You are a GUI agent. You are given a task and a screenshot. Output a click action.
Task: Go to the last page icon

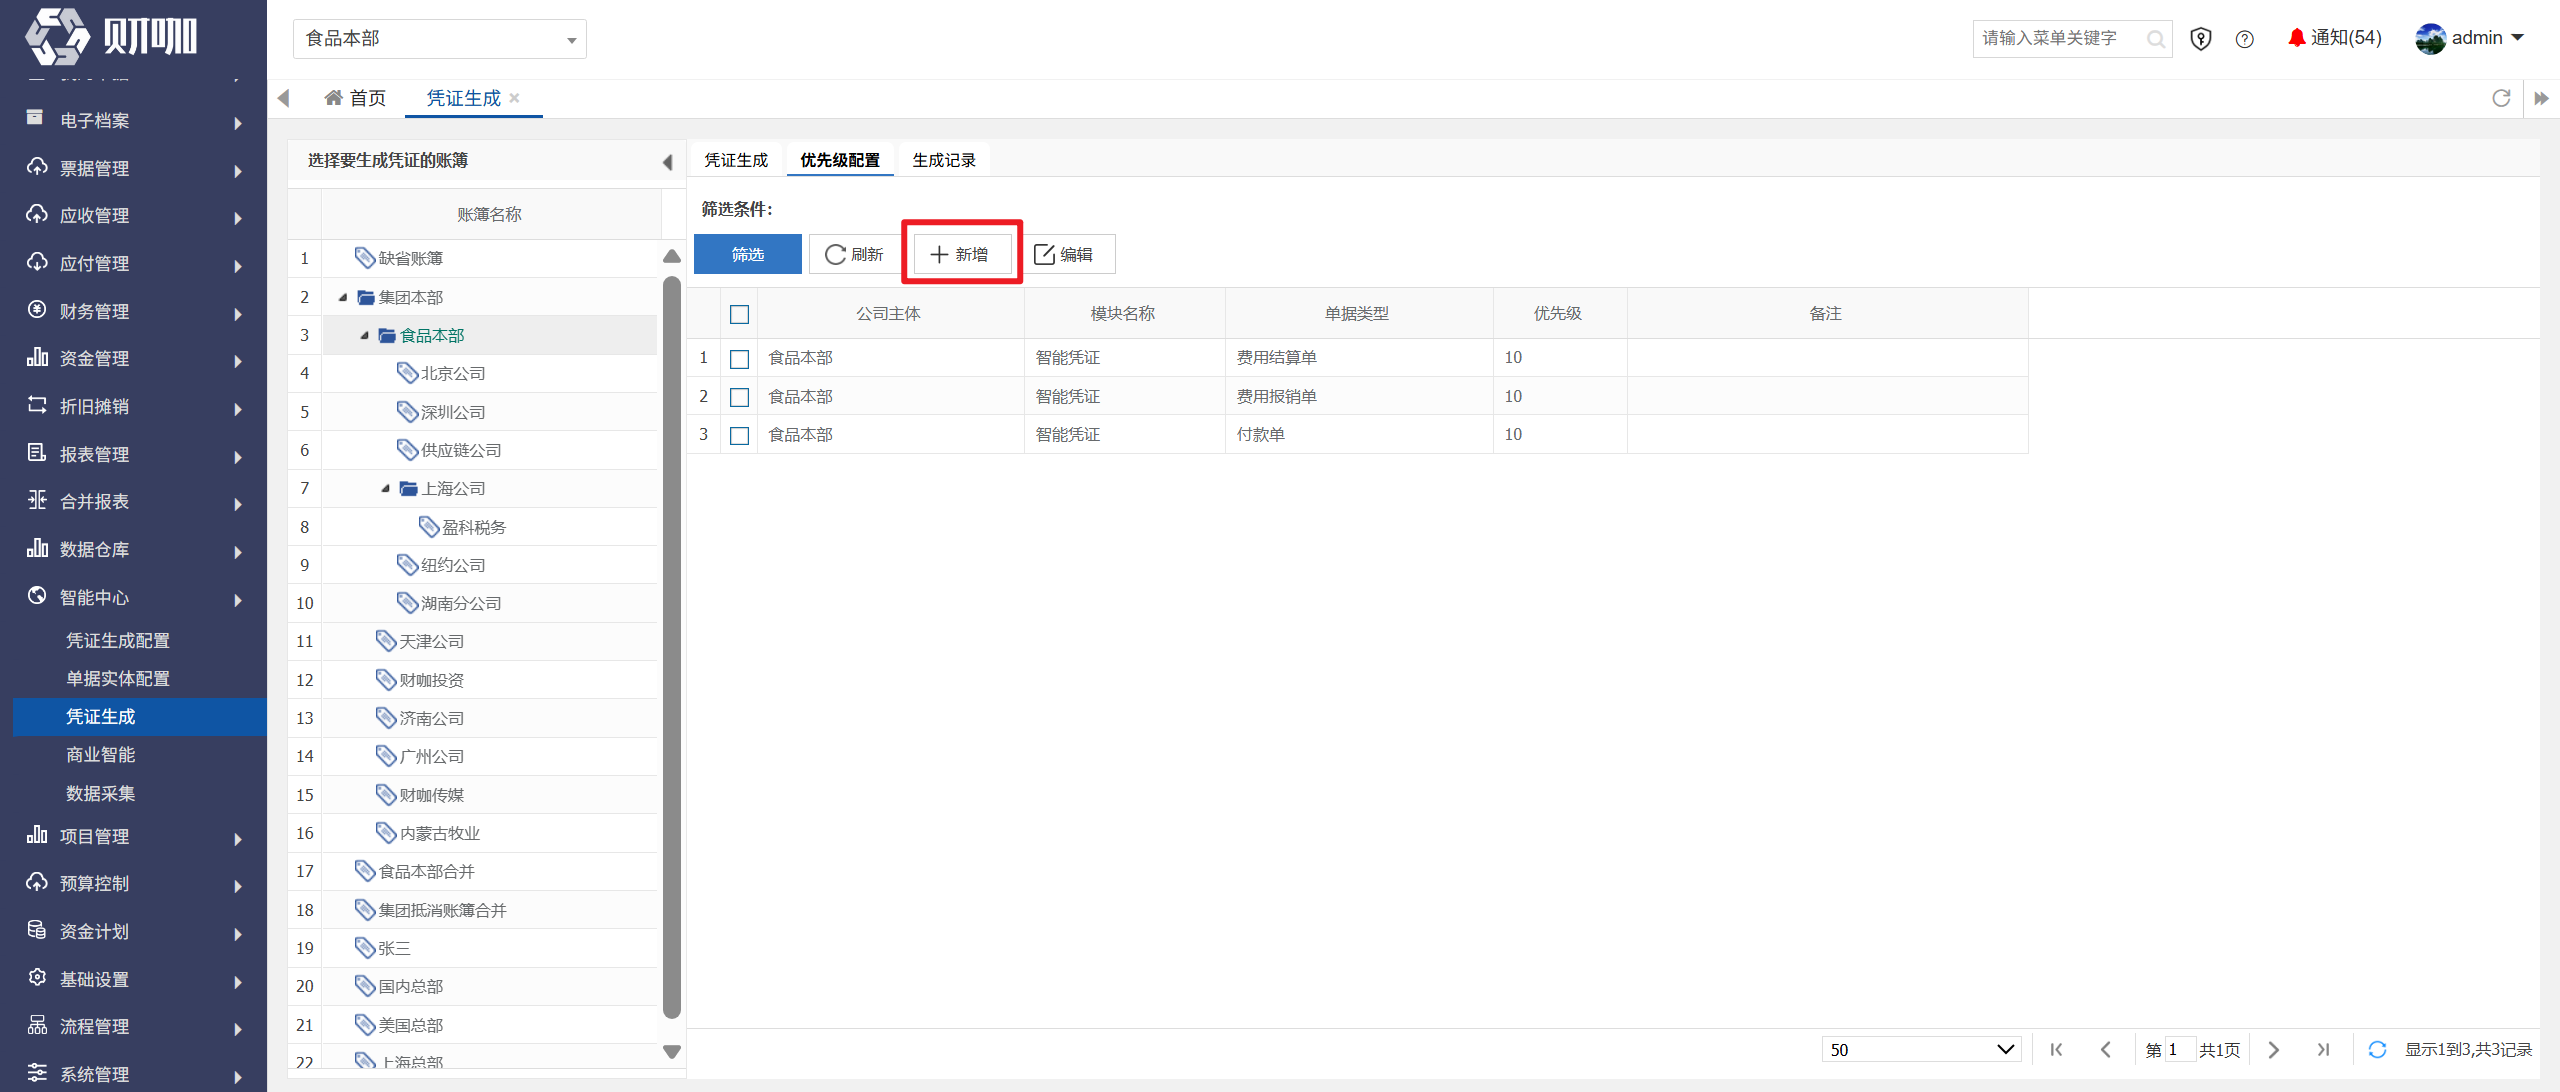(x=2323, y=1049)
